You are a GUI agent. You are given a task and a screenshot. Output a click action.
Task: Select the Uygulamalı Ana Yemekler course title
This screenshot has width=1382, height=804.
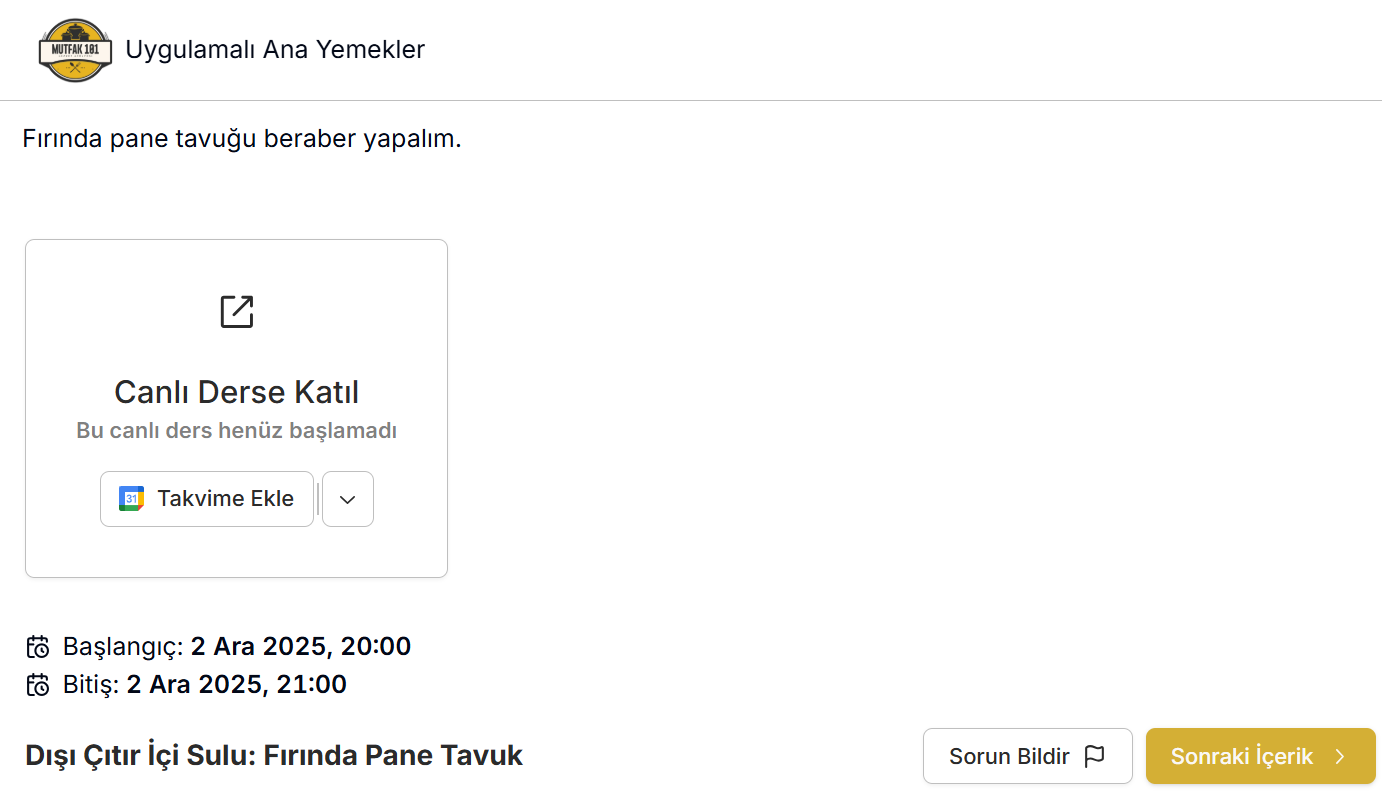(x=275, y=50)
